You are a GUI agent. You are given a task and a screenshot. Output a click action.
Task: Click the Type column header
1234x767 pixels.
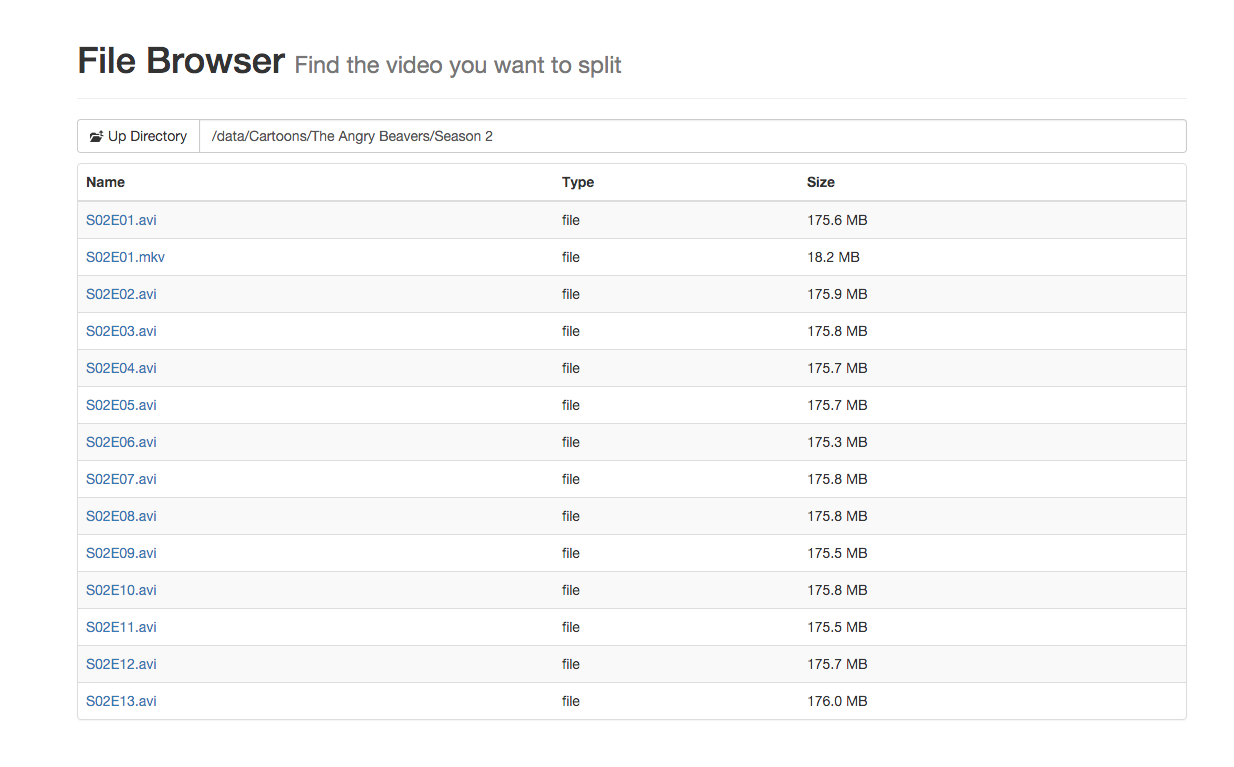pyautogui.click(x=578, y=182)
